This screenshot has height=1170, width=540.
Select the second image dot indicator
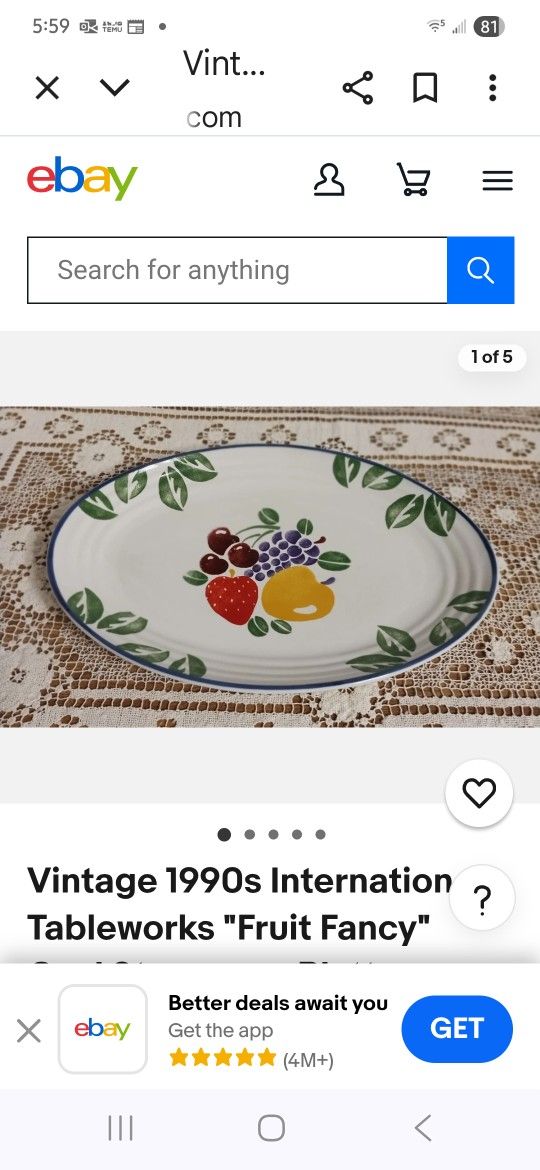point(250,834)
